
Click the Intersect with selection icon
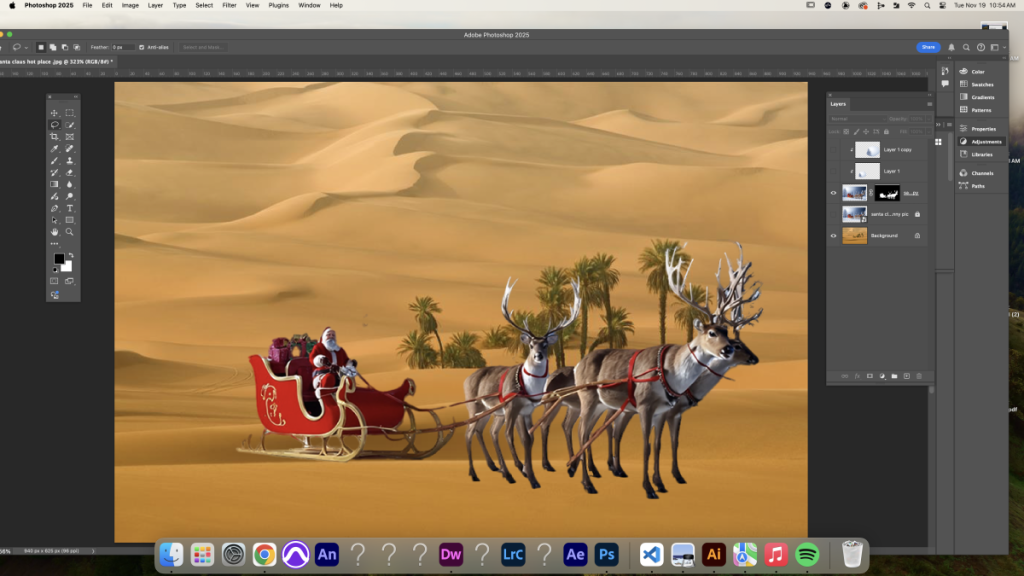coord(76,47)
